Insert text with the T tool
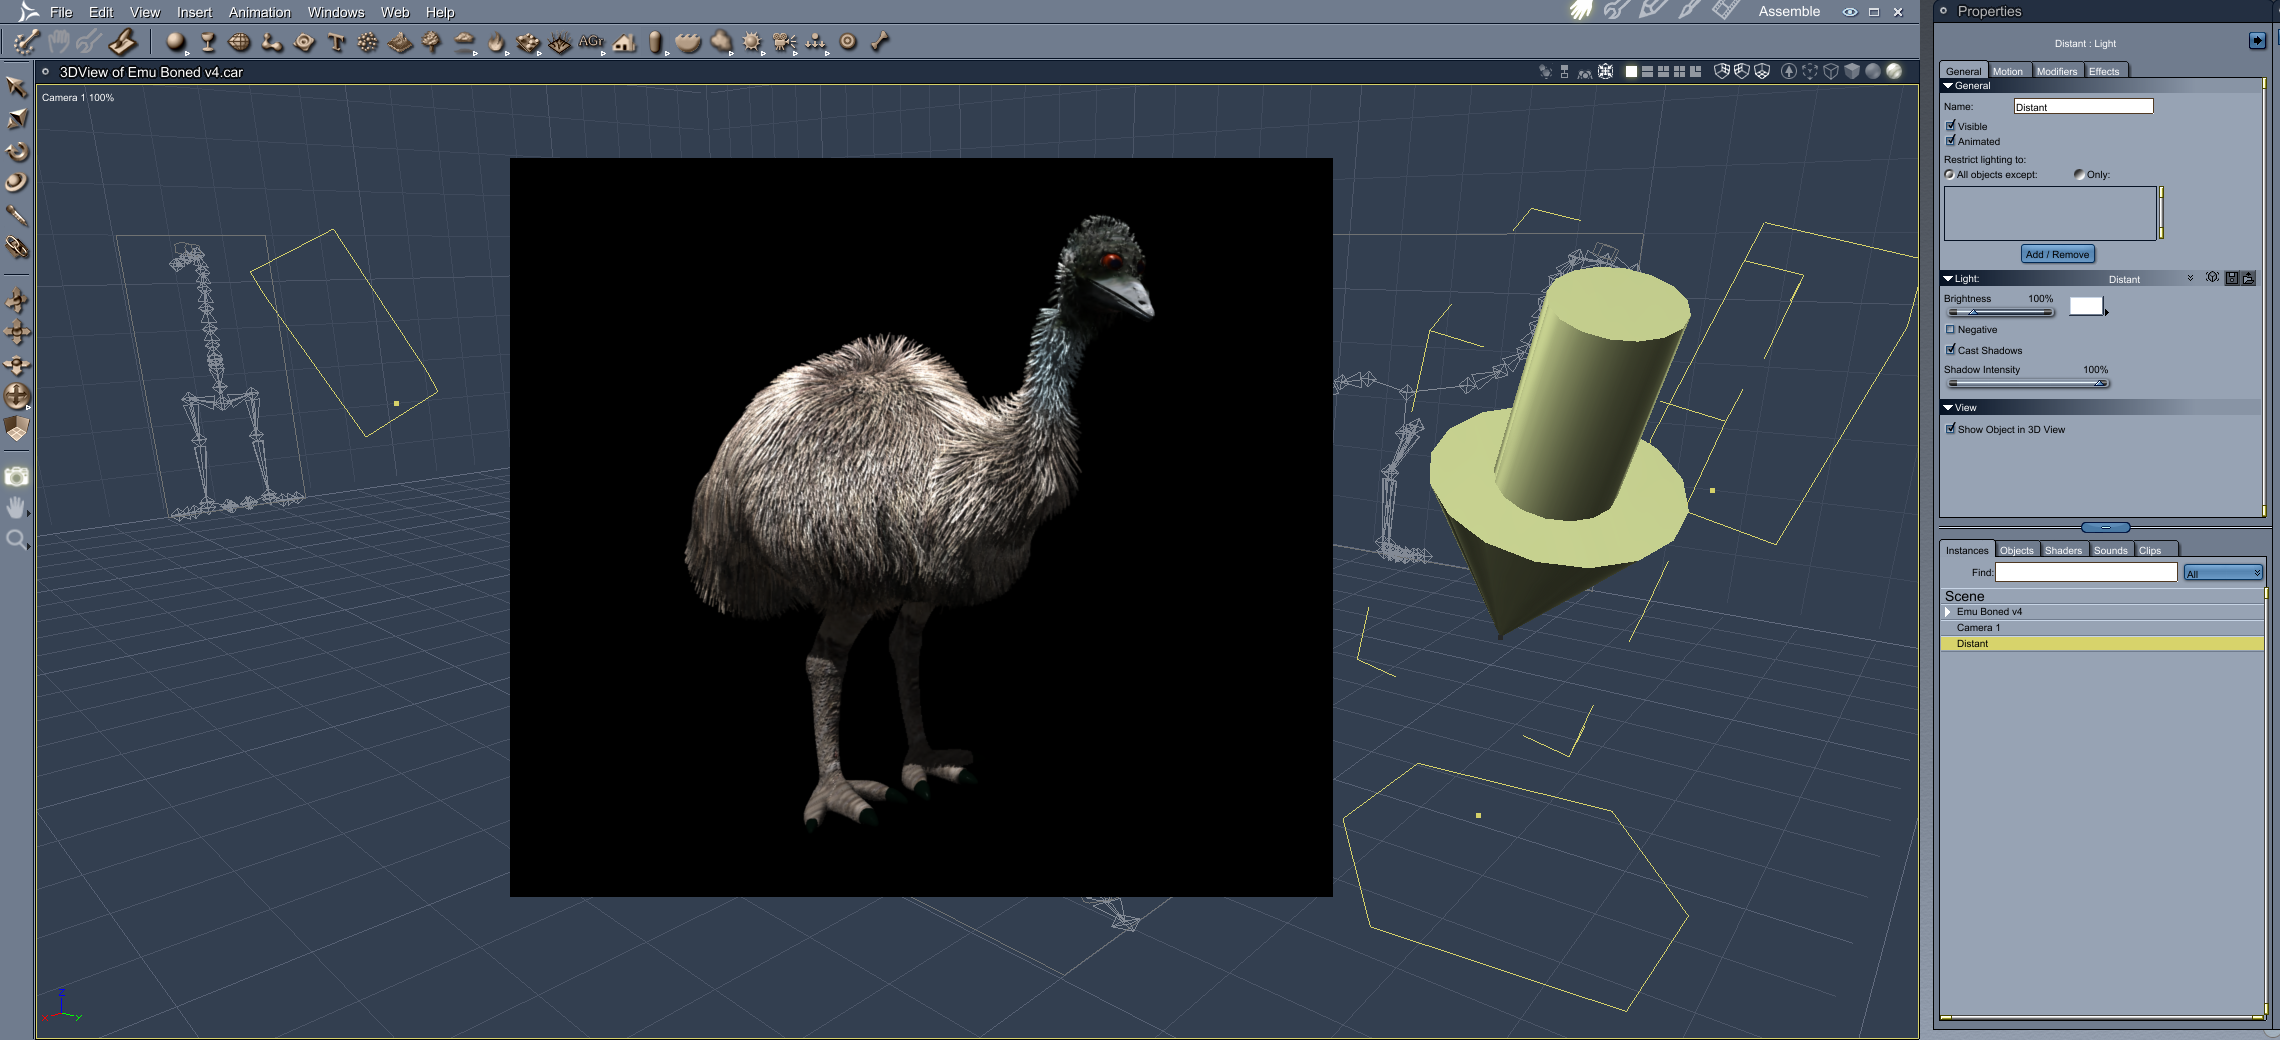This screenshot has width=2280, height=1040. tap(336, 42)
